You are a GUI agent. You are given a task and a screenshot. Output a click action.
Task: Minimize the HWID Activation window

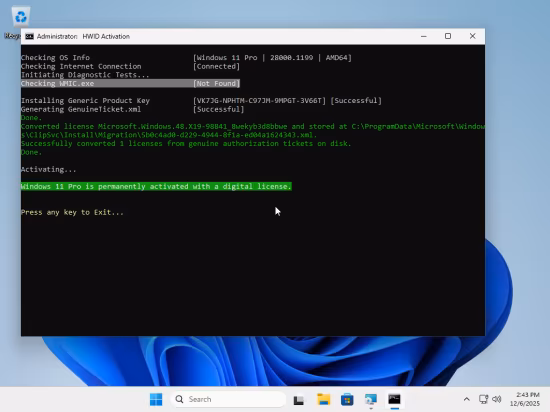(424, 36)
